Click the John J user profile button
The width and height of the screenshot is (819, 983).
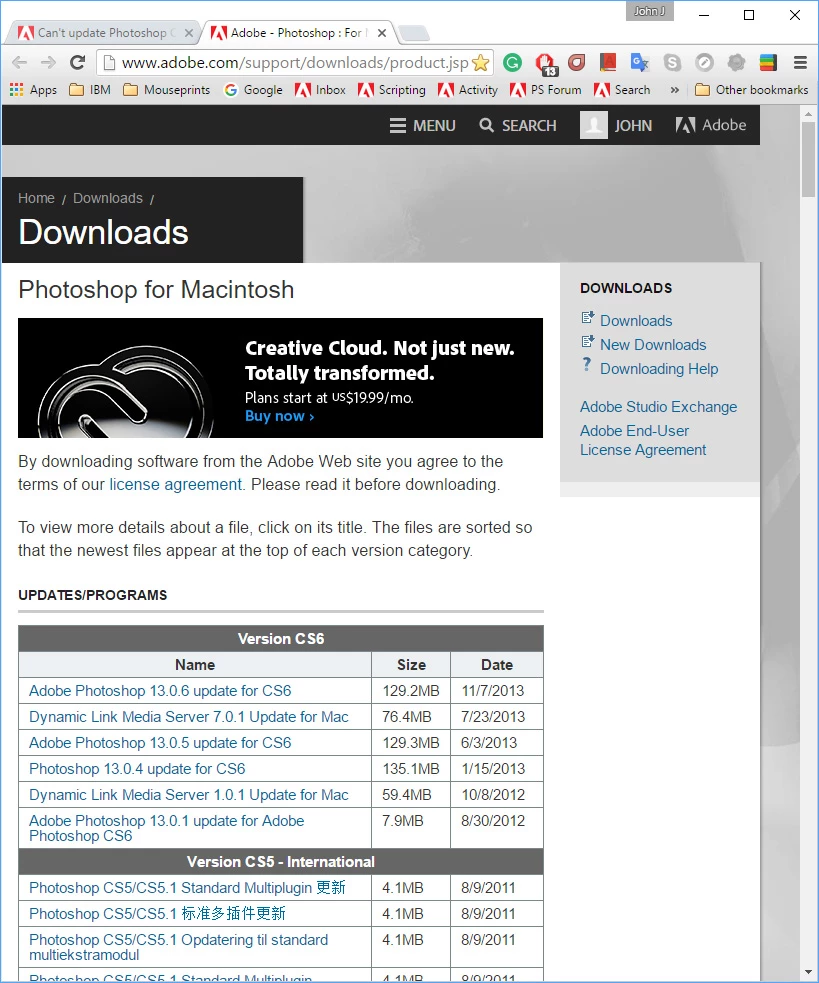649,11
